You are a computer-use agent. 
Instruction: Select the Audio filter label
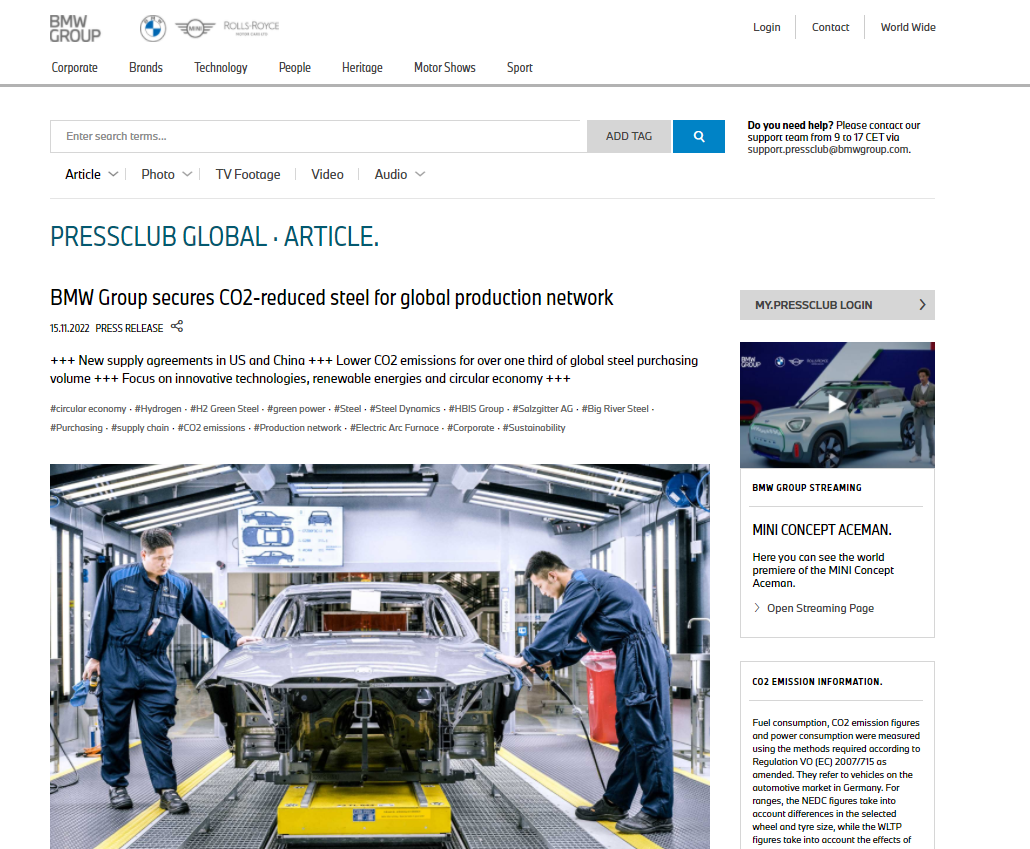(391, 174)
